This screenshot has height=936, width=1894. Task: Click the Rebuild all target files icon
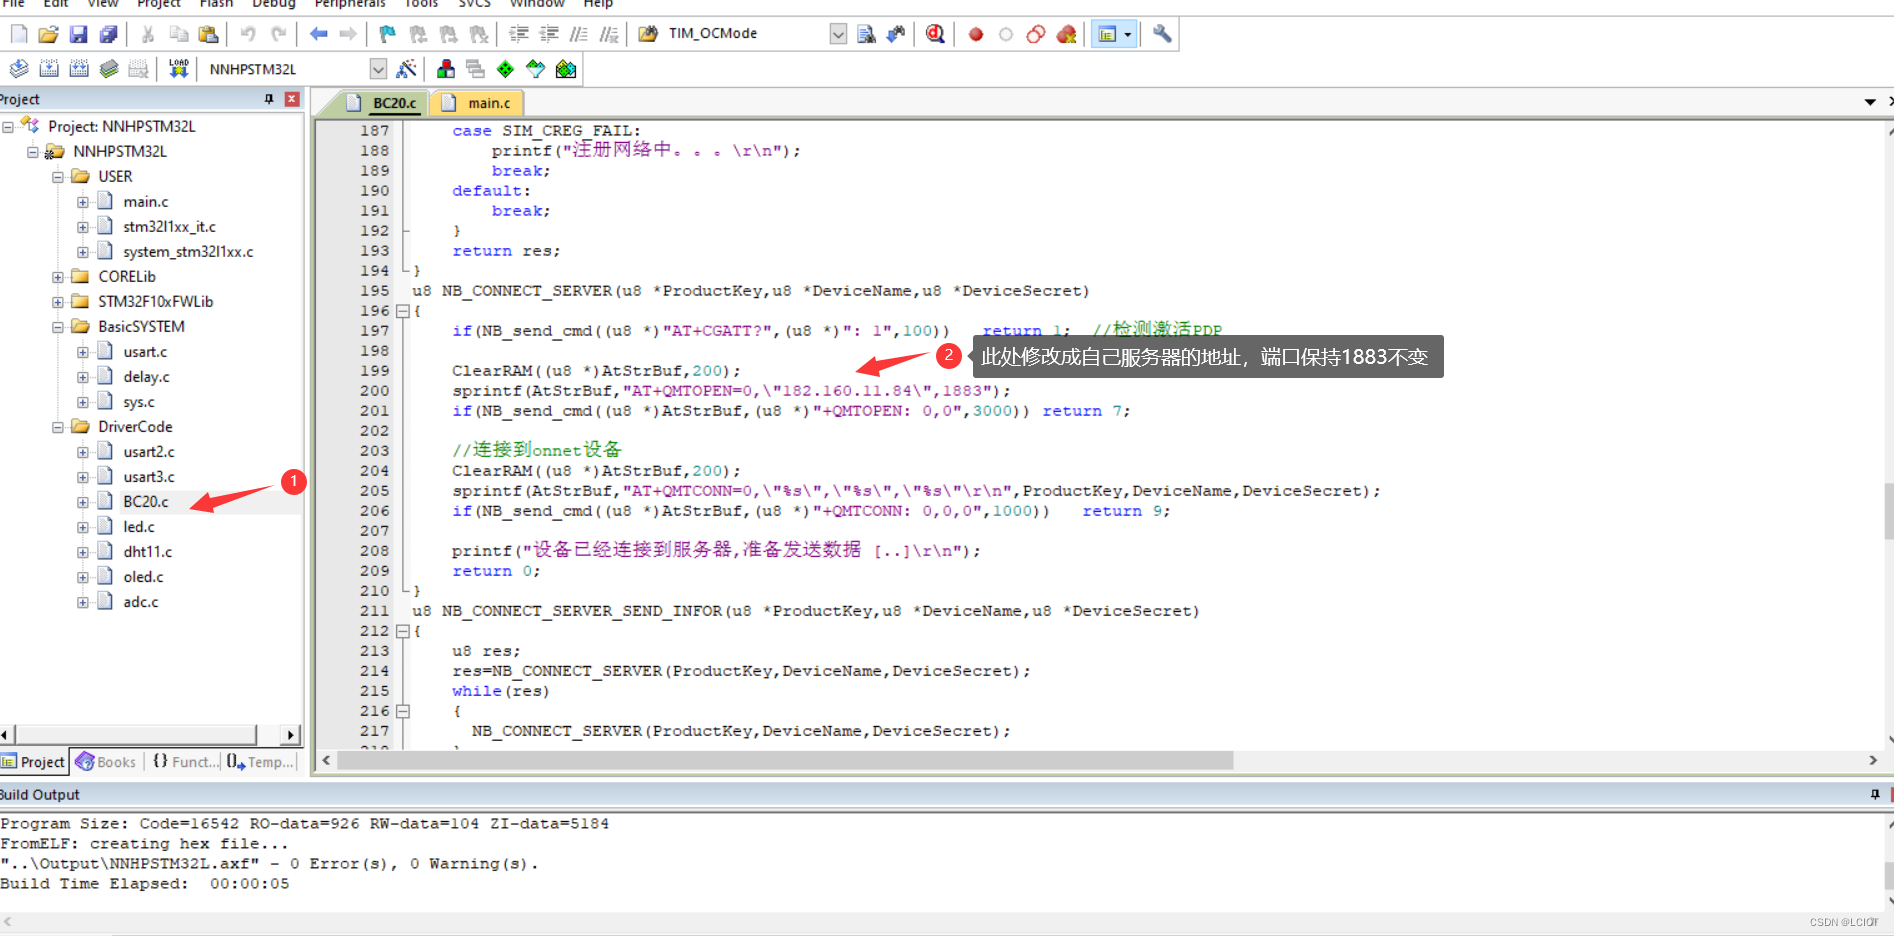click(79, 69)
